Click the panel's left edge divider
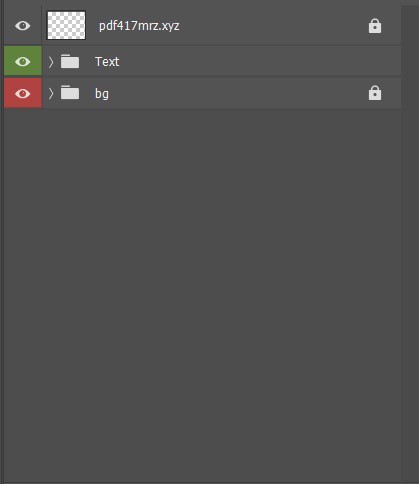Screen dimensions: 419x484 pos(2,242)
